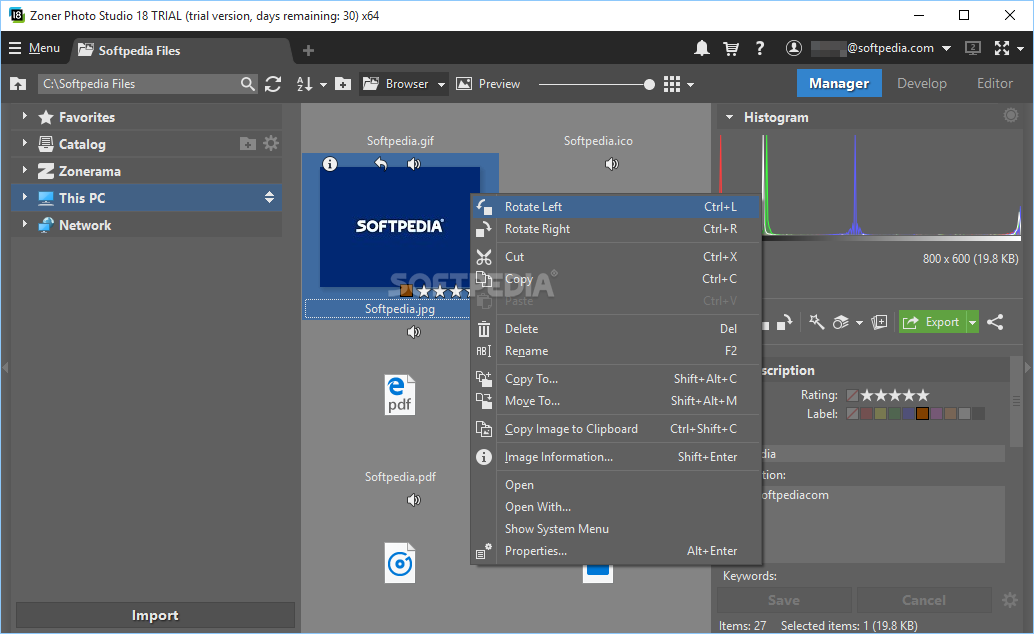The width and height of the screenshot is (1034, 634).
Task: Select Delete in the context menu
Action: click(616, 329)
